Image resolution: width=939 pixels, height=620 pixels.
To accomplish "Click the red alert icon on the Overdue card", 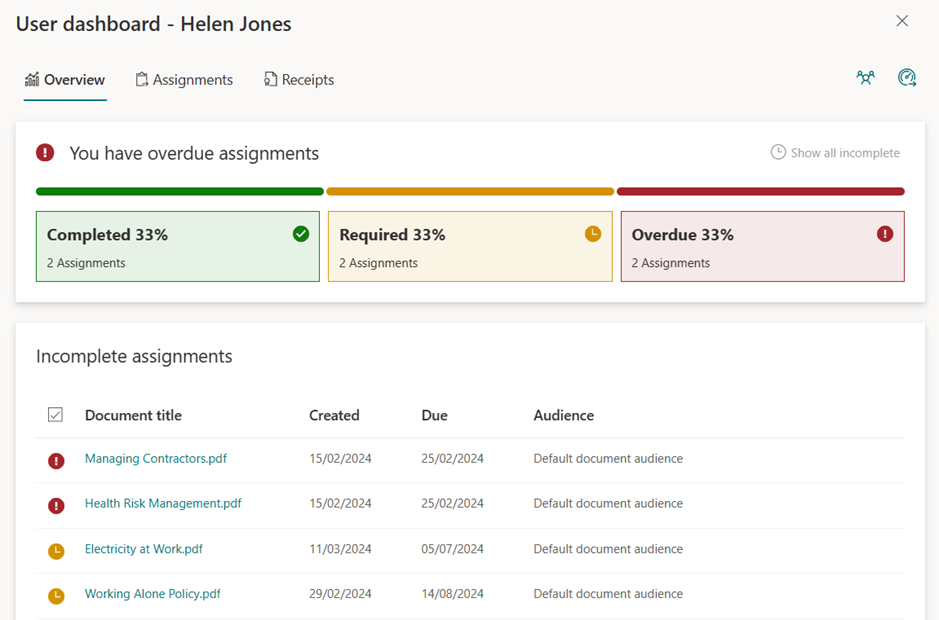I will [x=883, y=231].
